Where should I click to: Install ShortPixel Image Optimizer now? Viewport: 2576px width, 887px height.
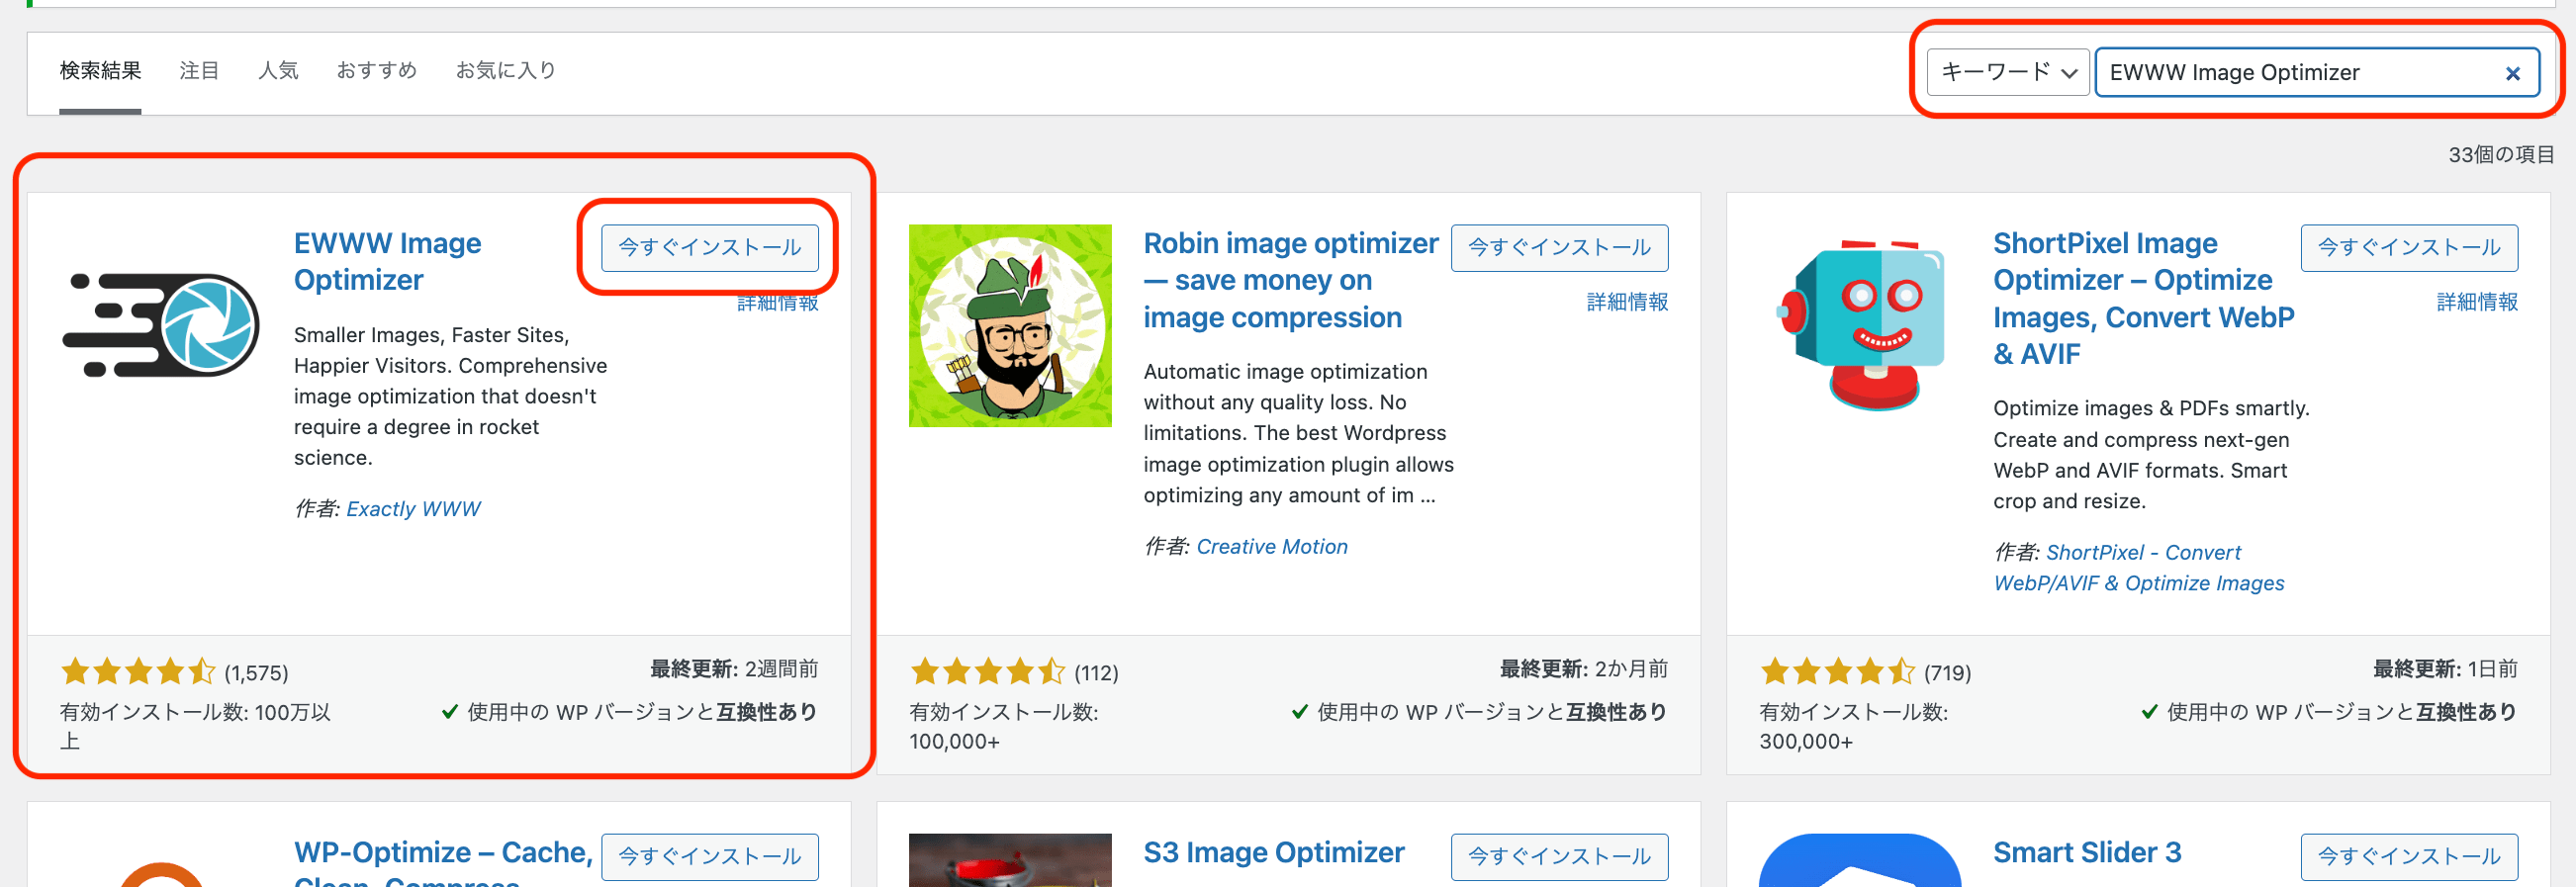2409,247
